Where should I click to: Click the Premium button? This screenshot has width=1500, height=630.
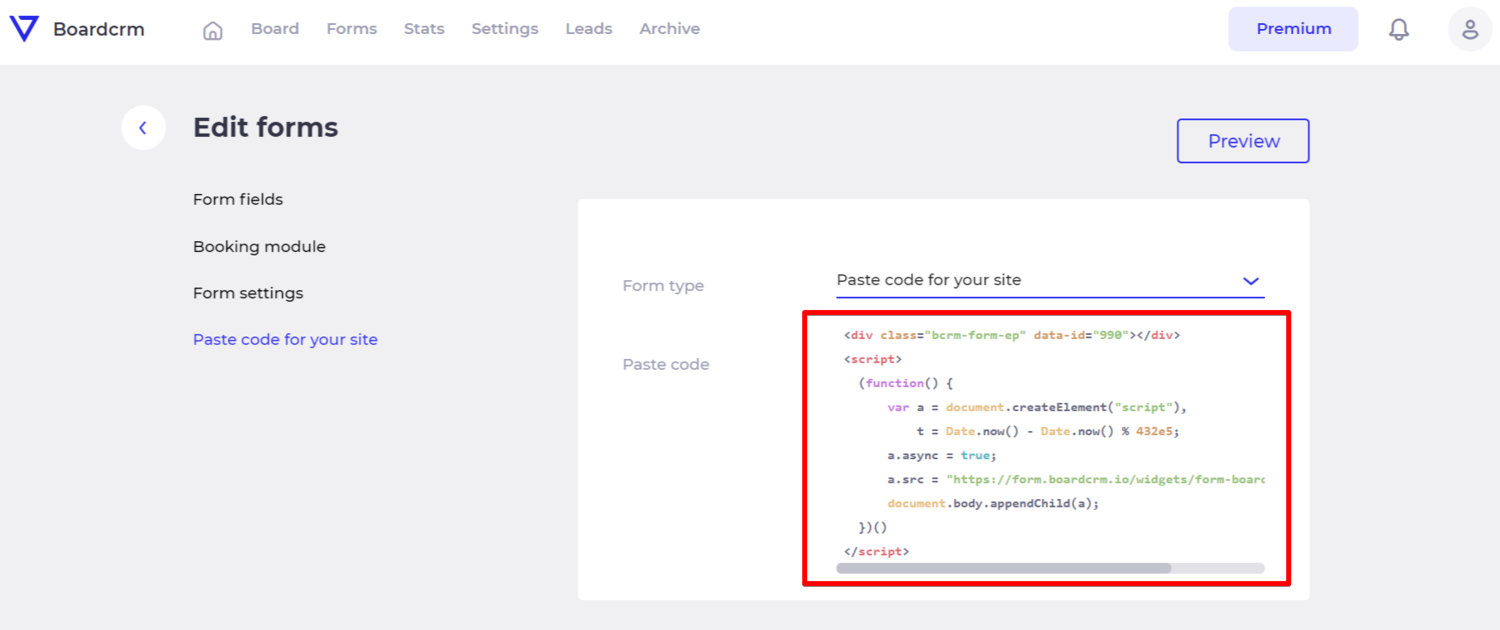click(1293, 29)
